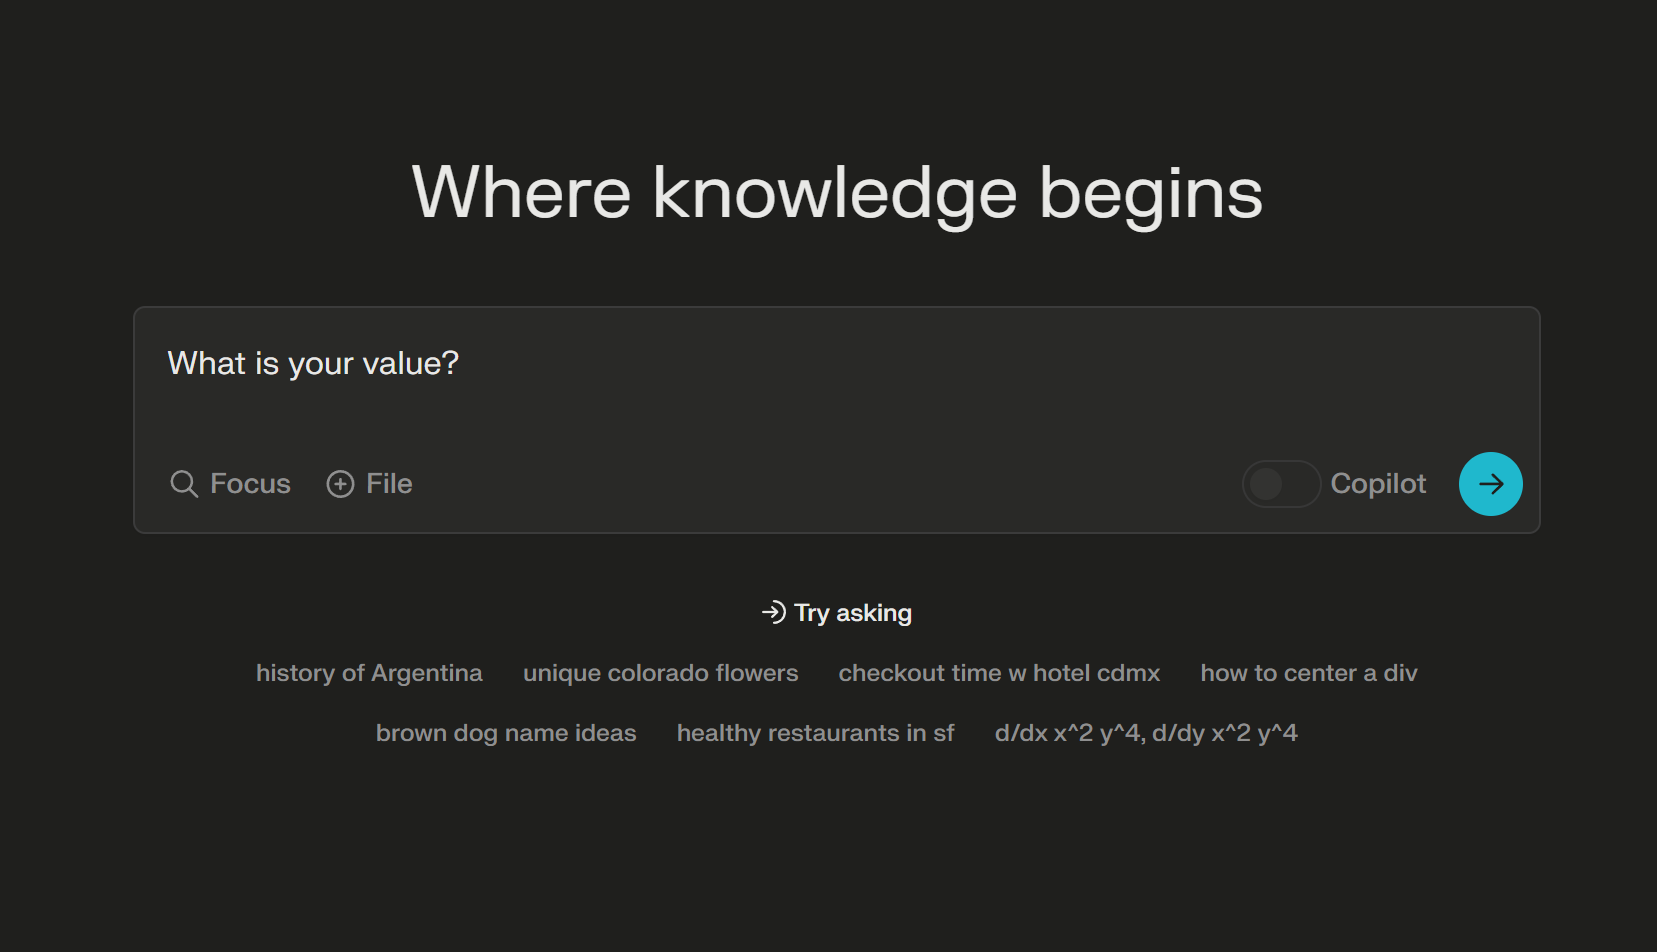Click the word 'Where' in the headline
Screen dimensions: 1657x952
click(521, 192)
